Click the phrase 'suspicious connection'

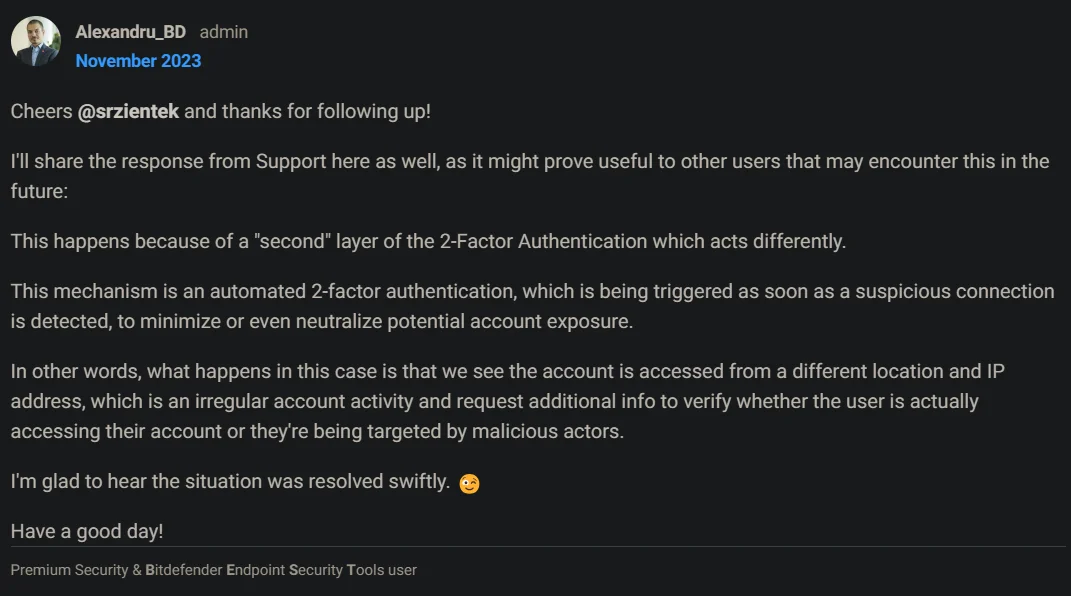[x=955, y=292]
